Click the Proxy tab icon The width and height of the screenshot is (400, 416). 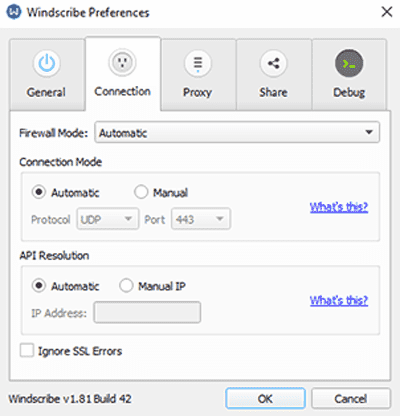coord(198,63)
